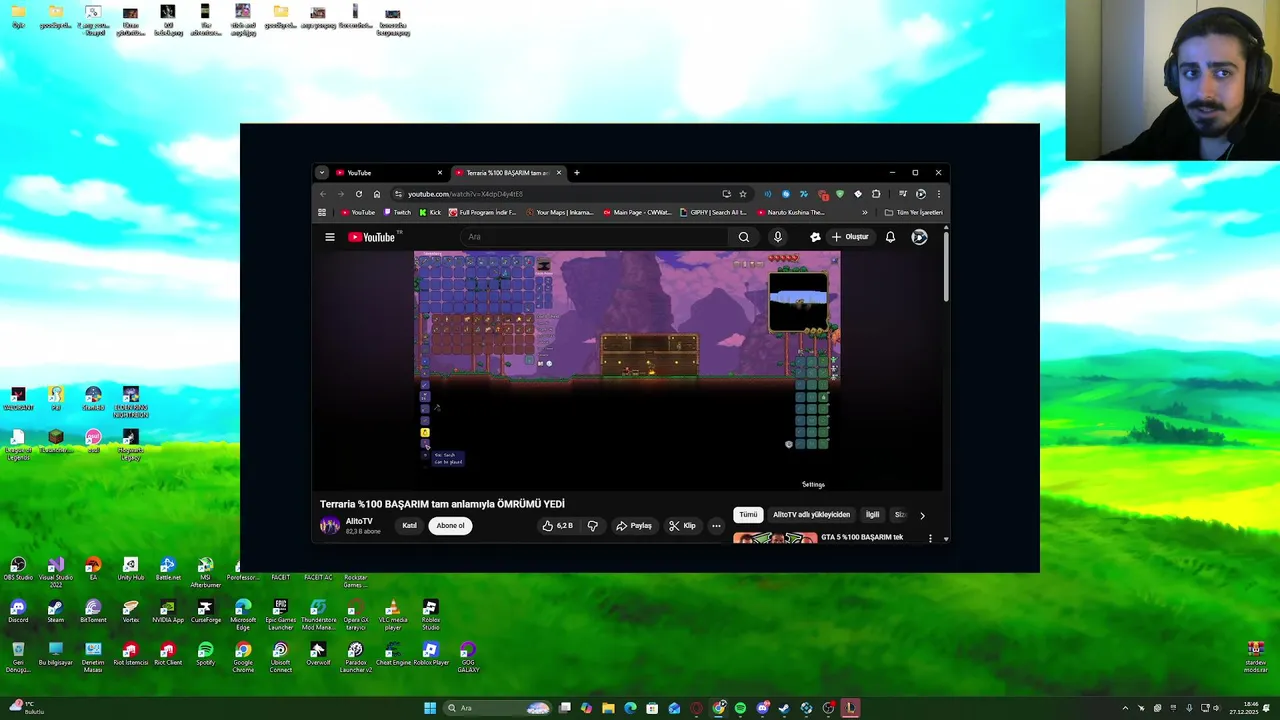The width and height of the screenshot is (1280, 720).
Task: Open Cheat Engine desktop shortcut
Action: (x=393, y=654)
